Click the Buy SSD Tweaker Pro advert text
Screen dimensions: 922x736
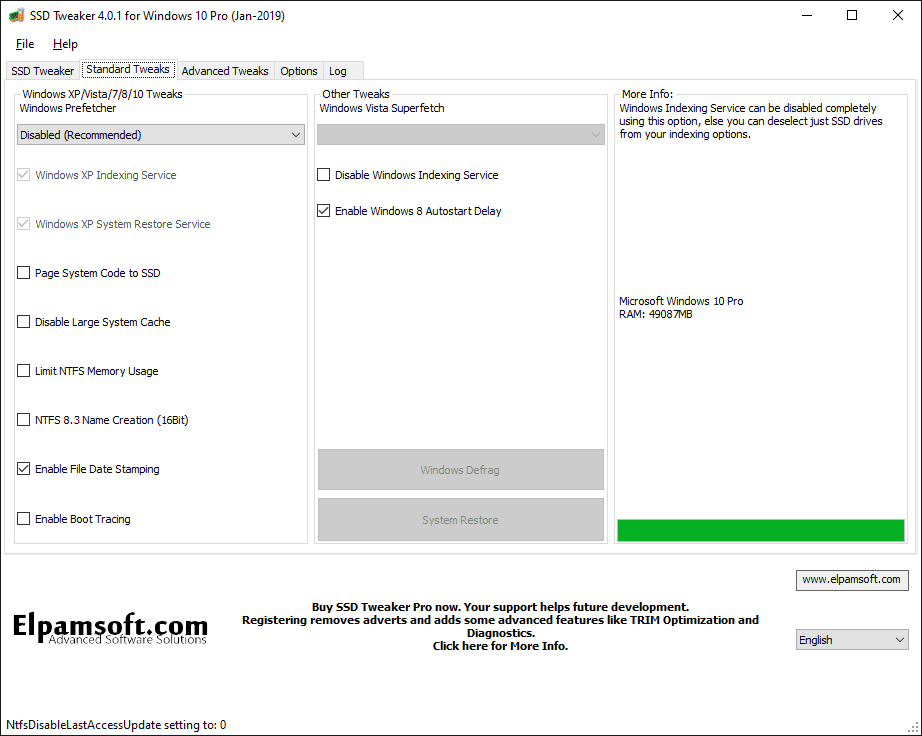(500, 626)
